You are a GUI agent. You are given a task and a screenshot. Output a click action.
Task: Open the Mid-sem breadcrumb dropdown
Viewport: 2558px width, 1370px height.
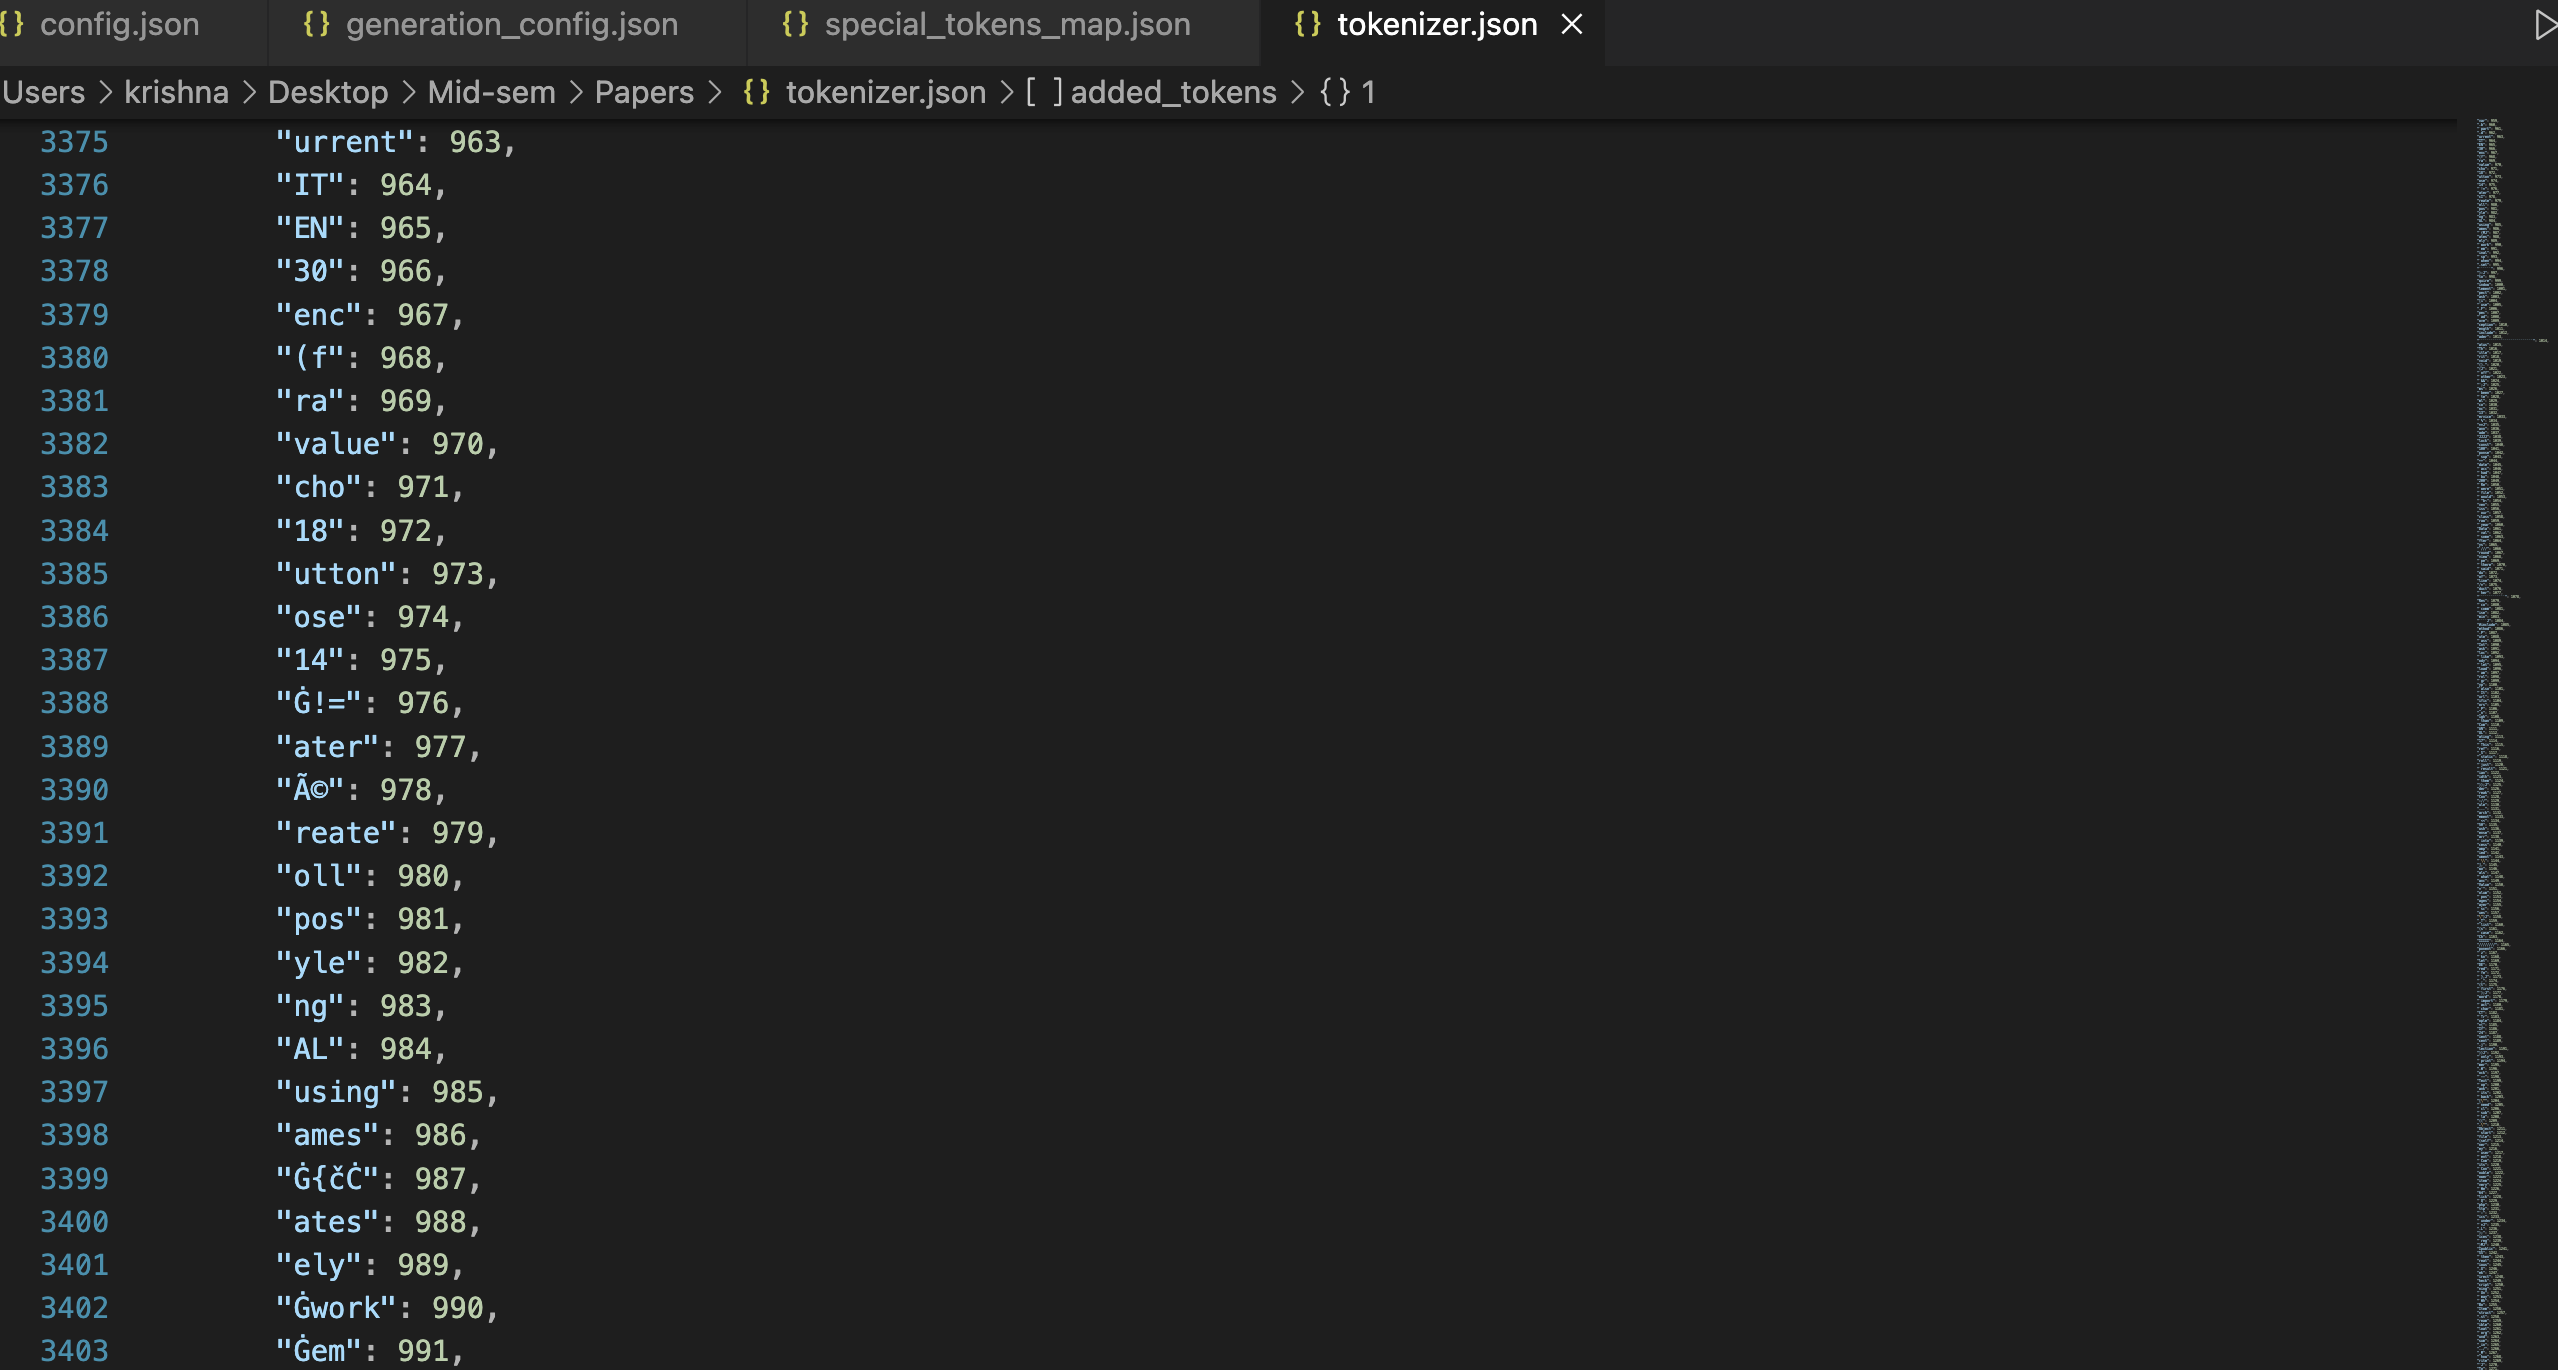coord(491,92)
